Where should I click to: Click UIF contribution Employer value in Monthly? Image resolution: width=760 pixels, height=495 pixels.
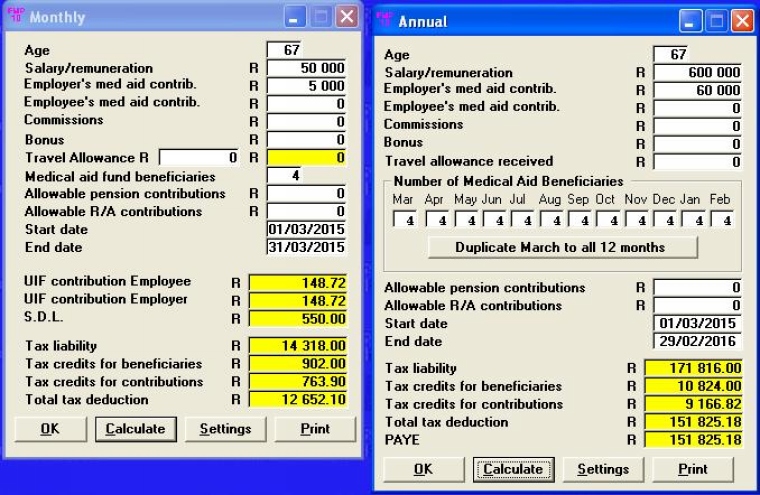click(298, 301)
